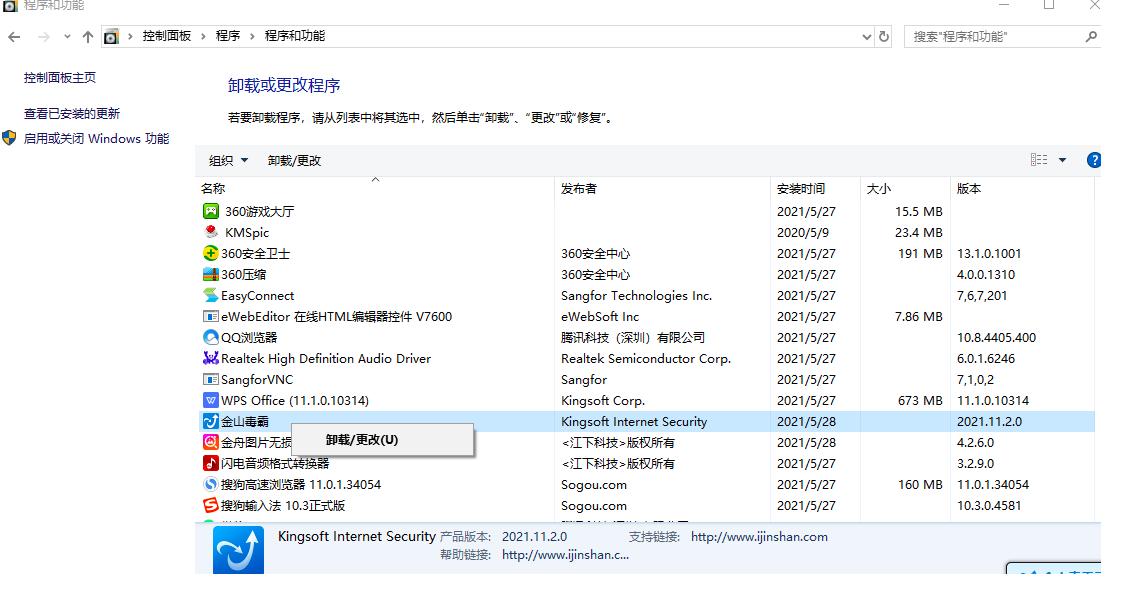Click the EasyConnect icon
The height and width of the screenshot is (608, 1121).
(x=210, y=295)
